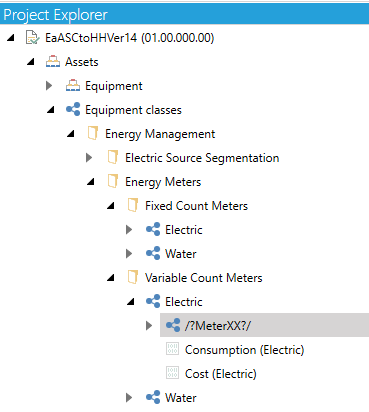Click the Consumption (Electric) data point icon

pos(172,349)
